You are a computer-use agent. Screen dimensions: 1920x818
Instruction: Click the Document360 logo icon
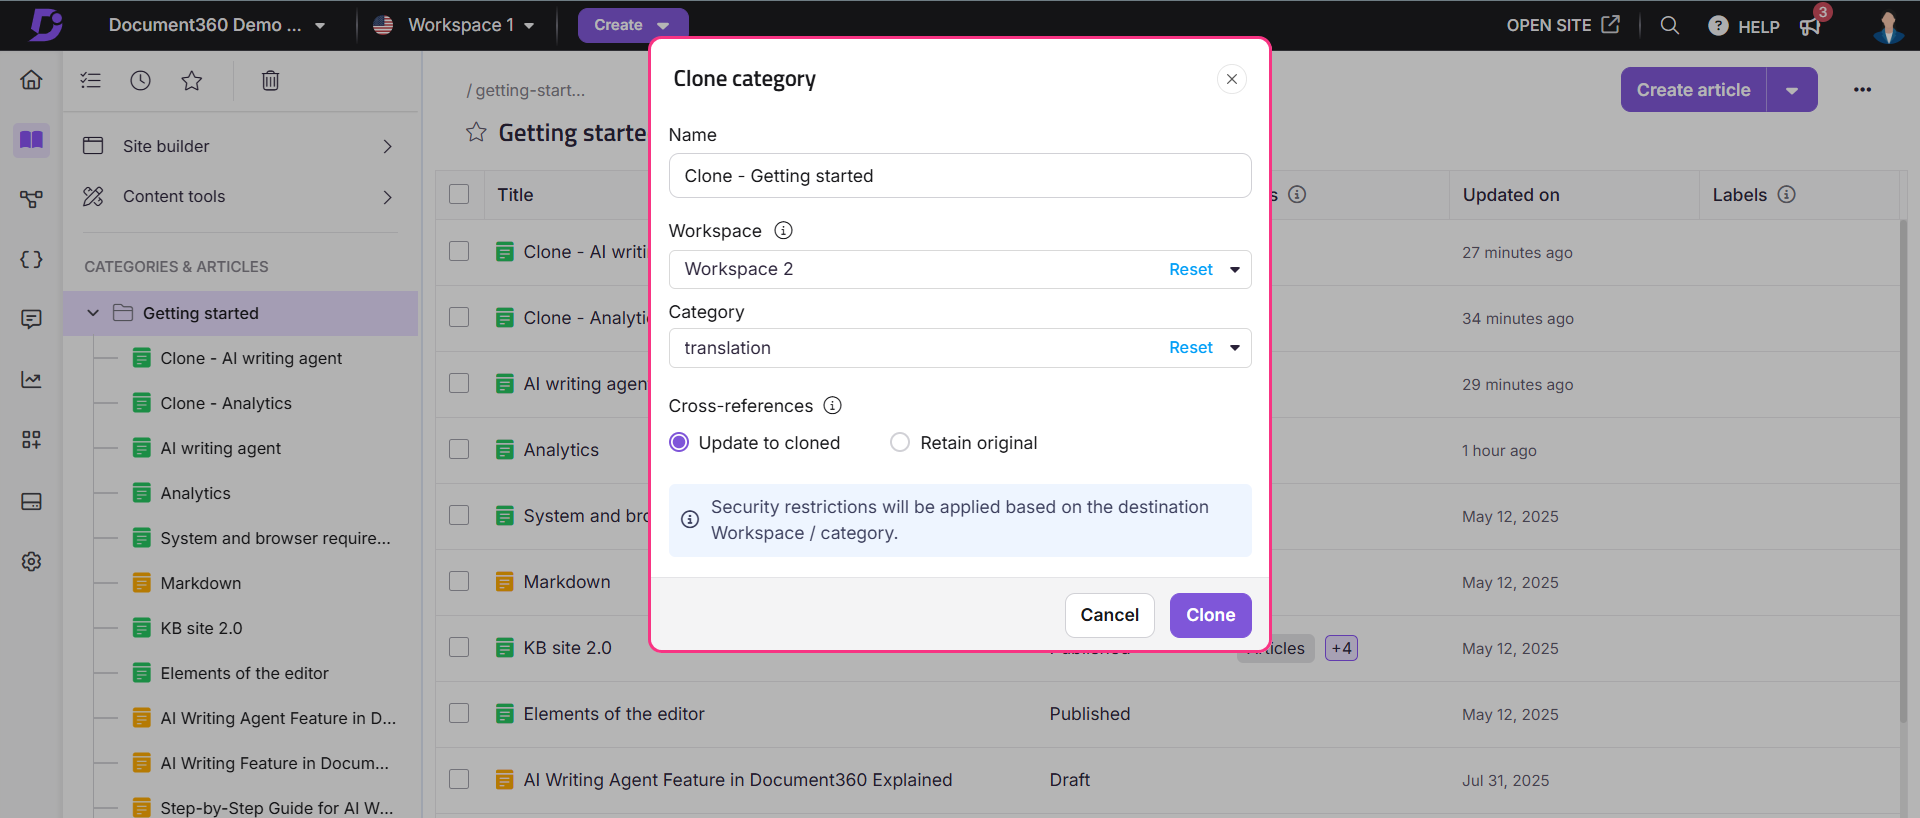pos(45,25)
